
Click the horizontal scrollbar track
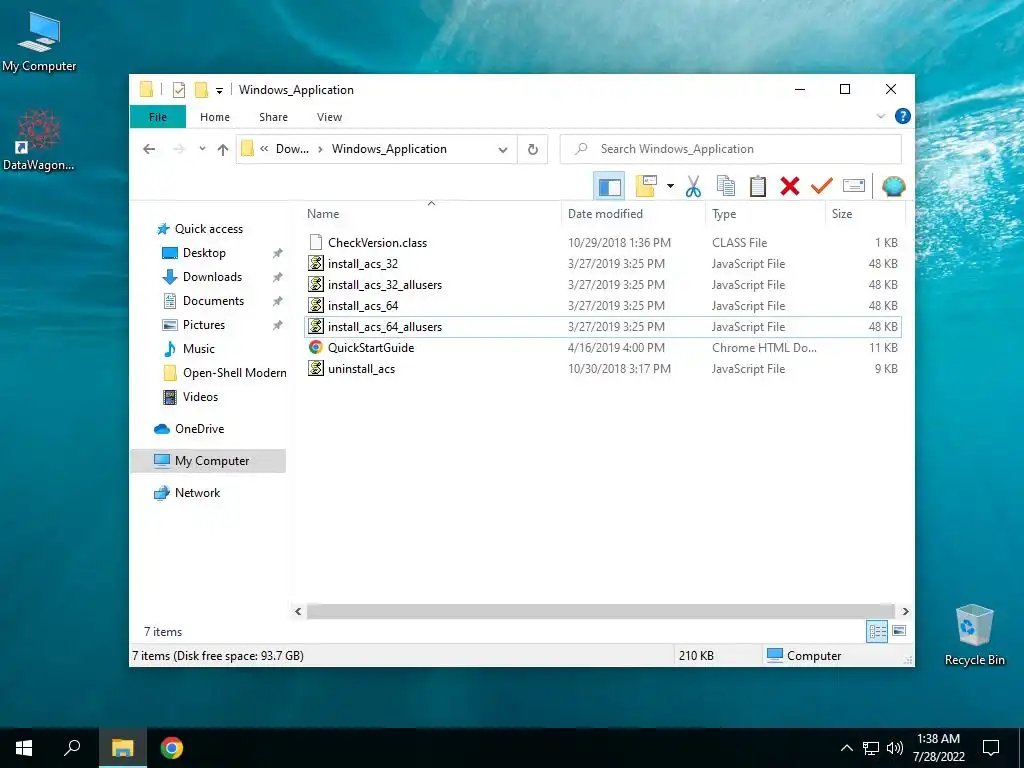click(x=601, y=611)
